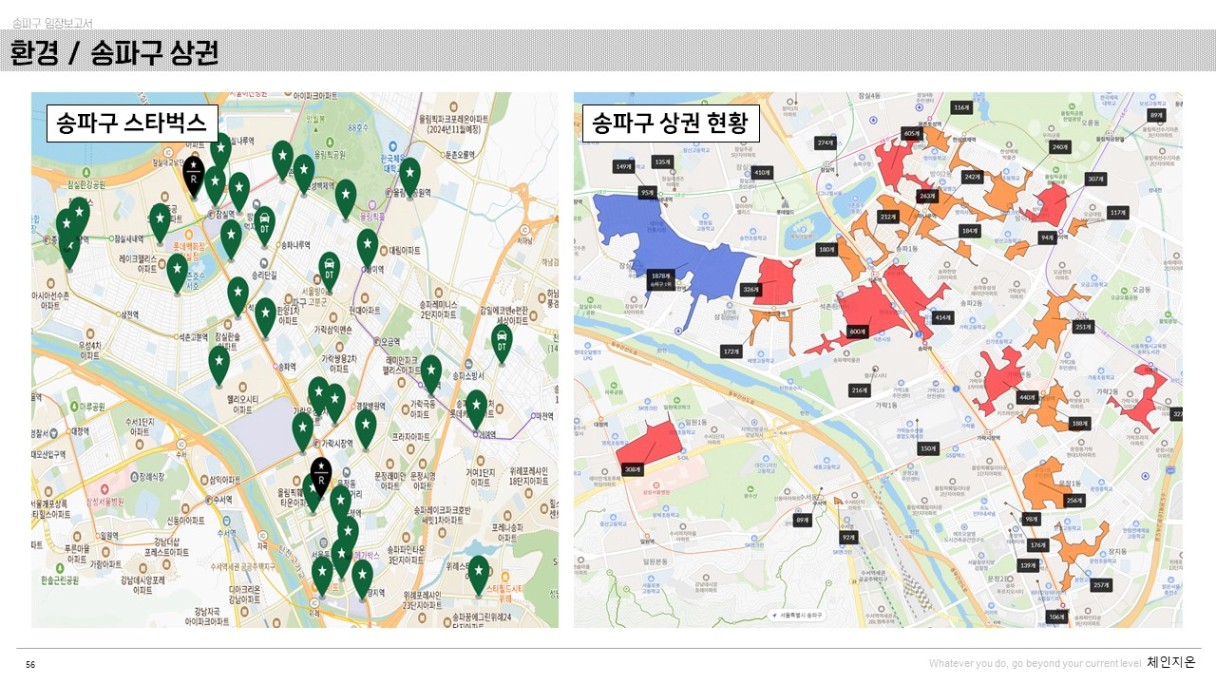Click the Starbucks pin beside 가락극동 아파트

tap(430, 373)
